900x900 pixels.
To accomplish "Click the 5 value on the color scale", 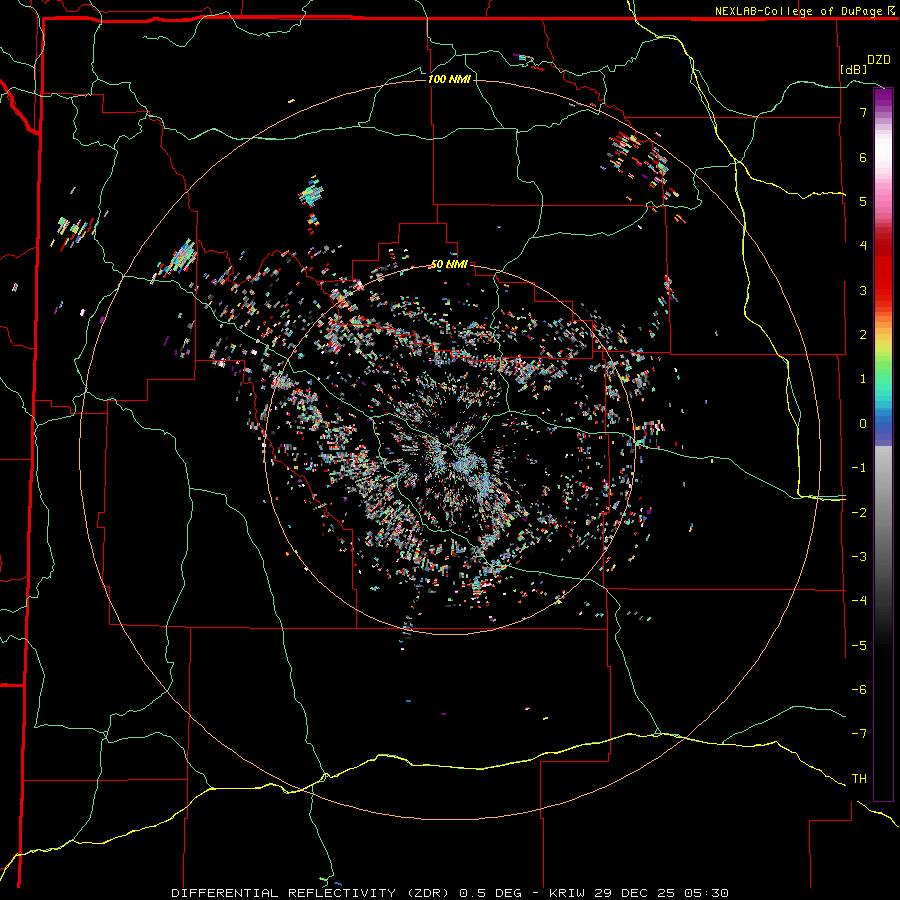I will click(x=863, y=201).
